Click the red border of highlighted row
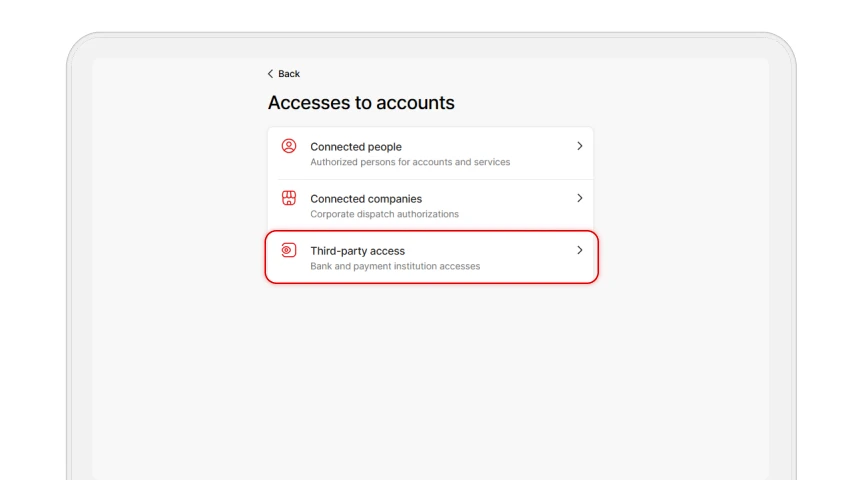This screenshot has width=864, height=480. click(431, 283)
